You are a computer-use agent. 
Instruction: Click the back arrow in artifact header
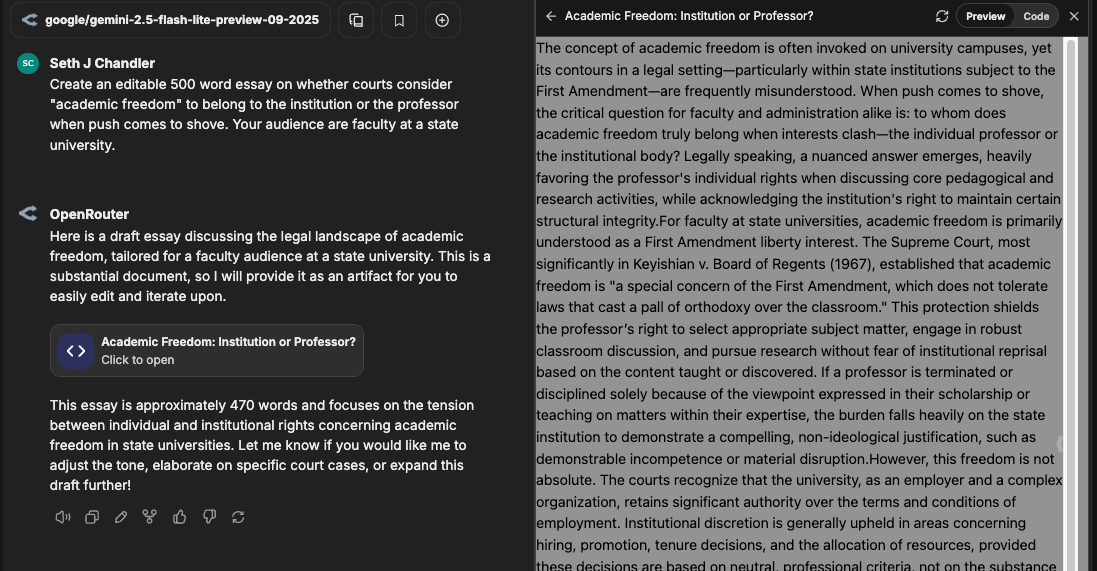[551, 17]
